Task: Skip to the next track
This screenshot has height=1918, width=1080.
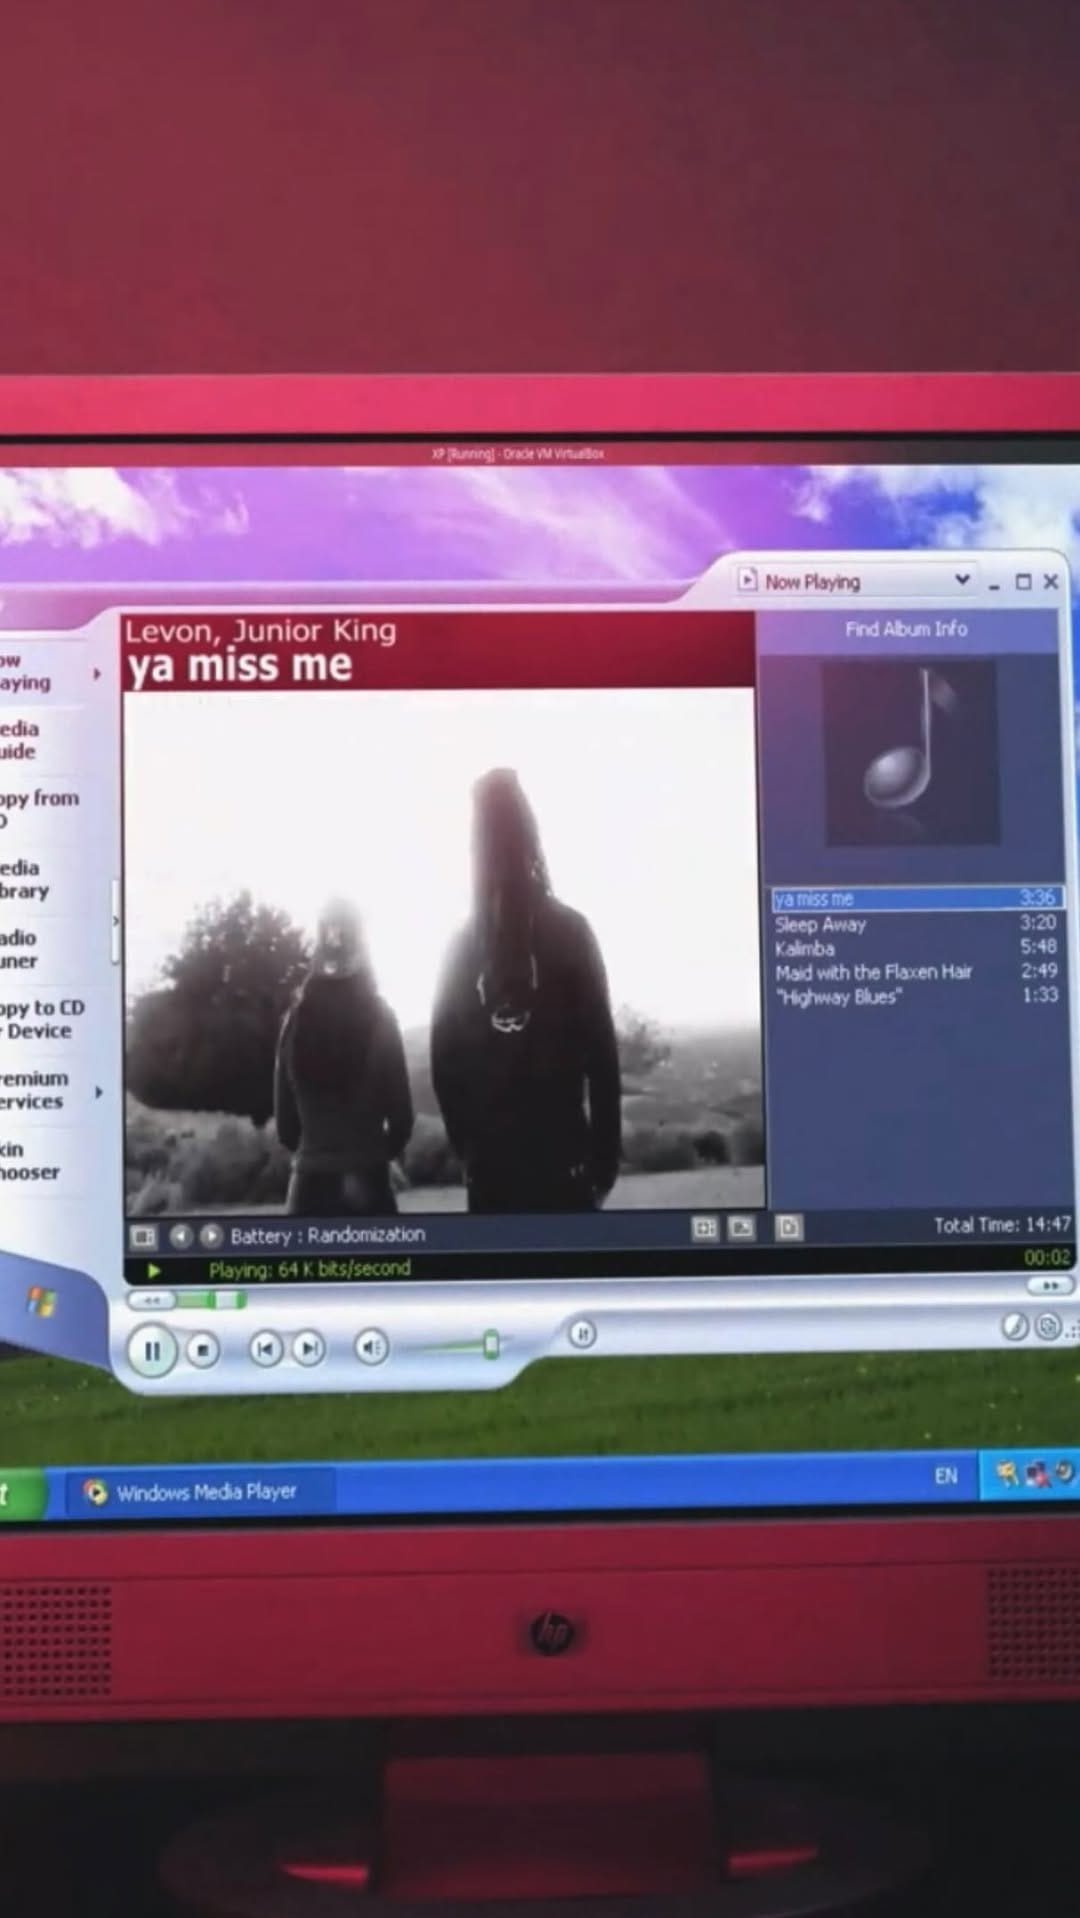Action: coord(309,1349)
